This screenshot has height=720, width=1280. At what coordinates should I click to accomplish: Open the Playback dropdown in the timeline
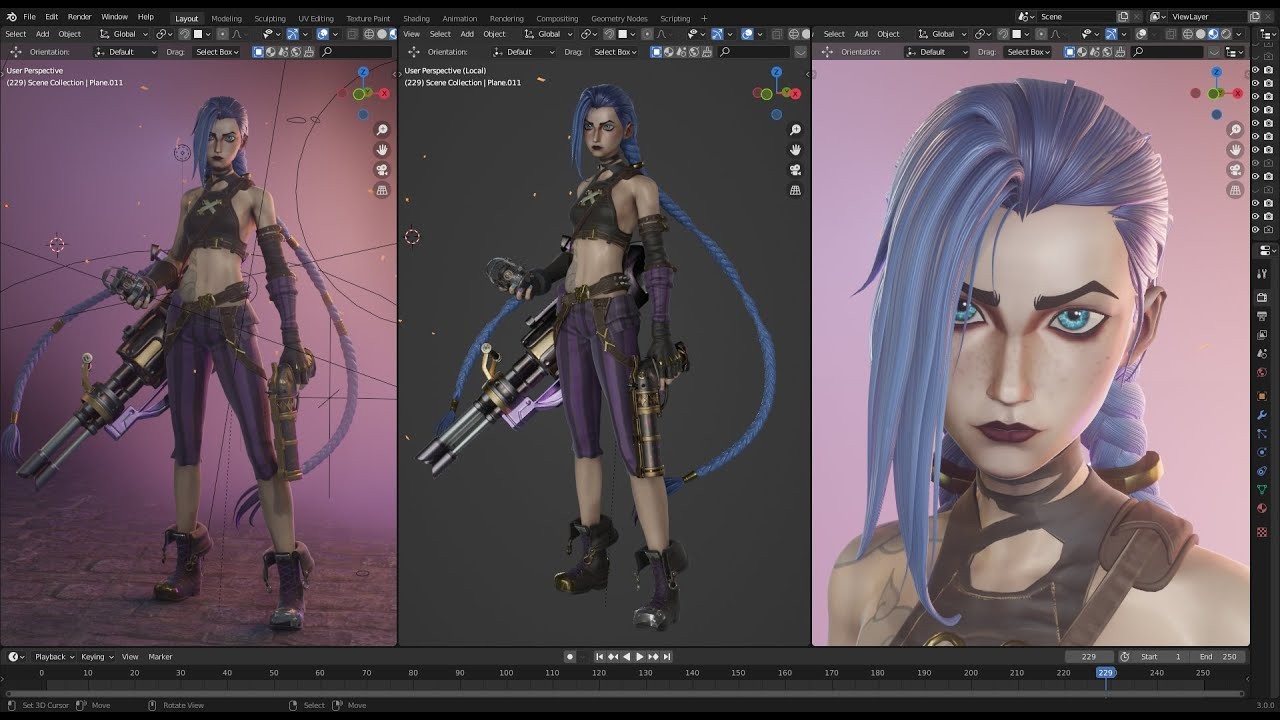click(x=53, y=657)
